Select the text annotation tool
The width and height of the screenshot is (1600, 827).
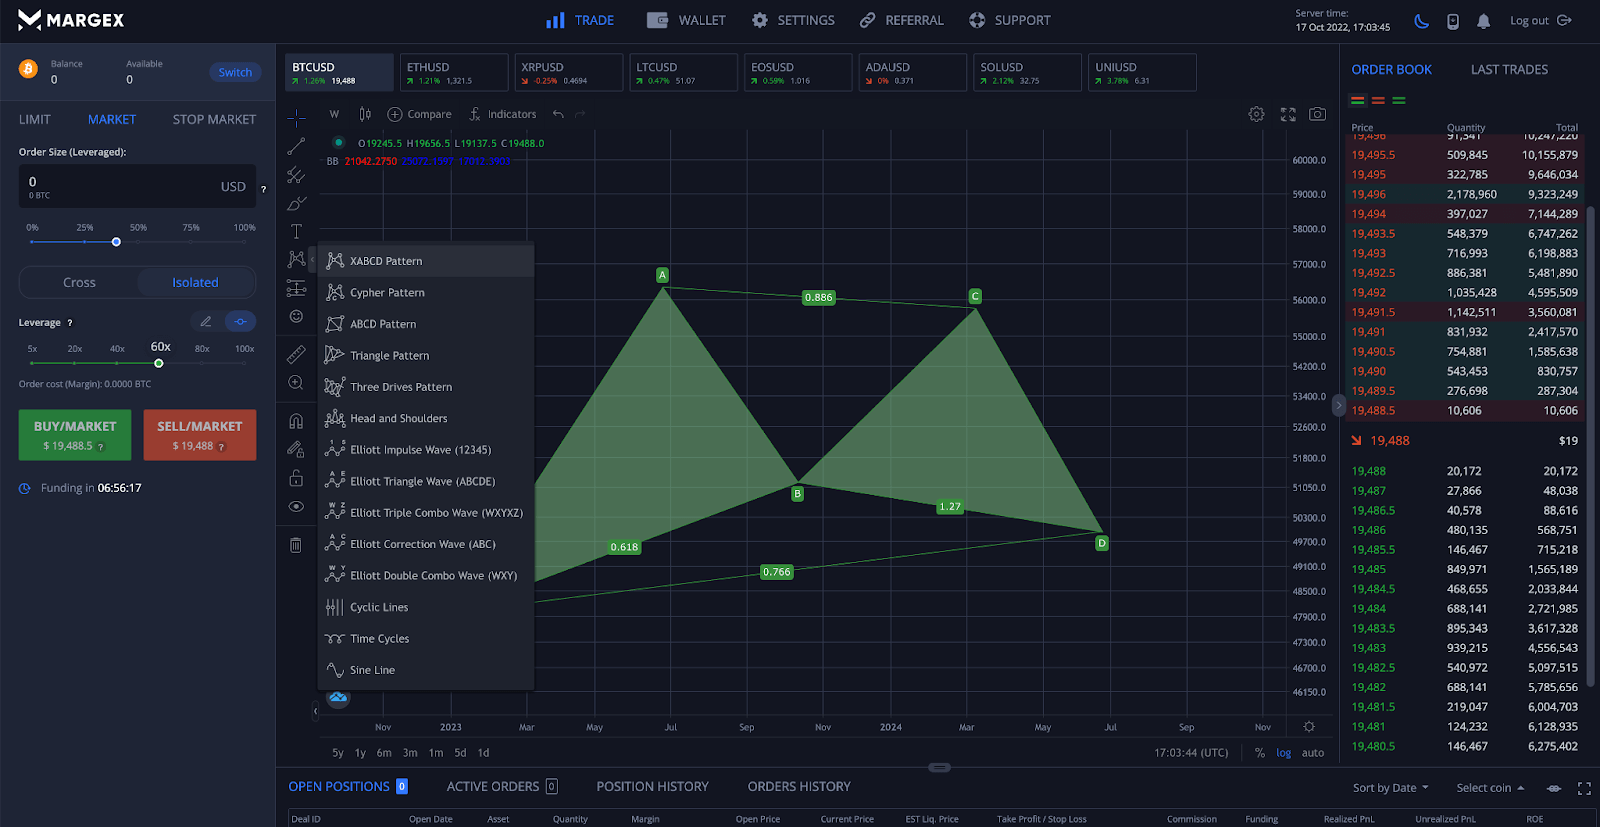296,231
